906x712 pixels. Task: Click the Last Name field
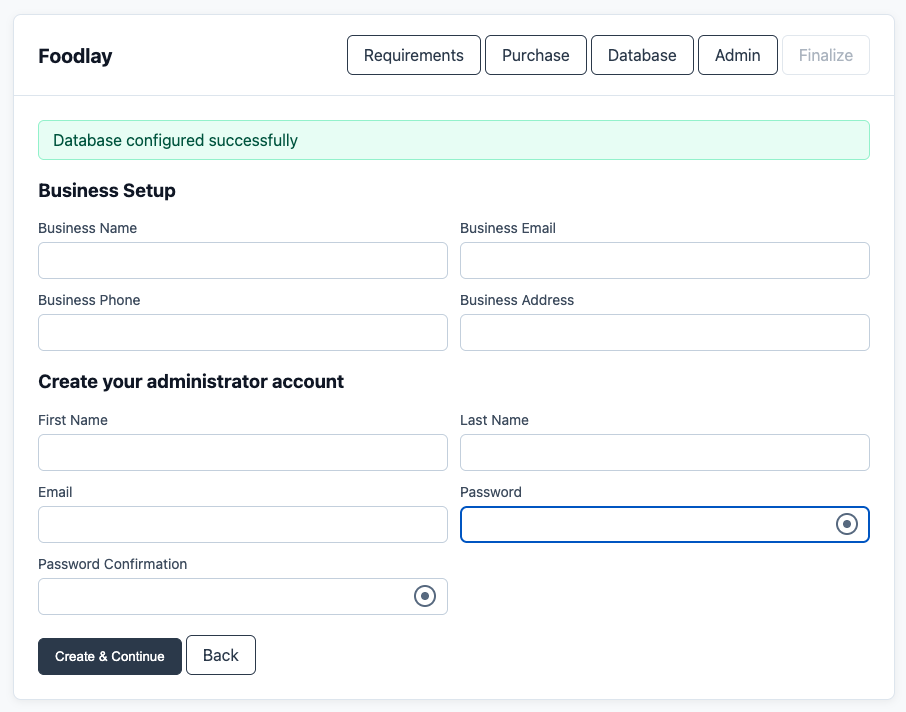664,452
